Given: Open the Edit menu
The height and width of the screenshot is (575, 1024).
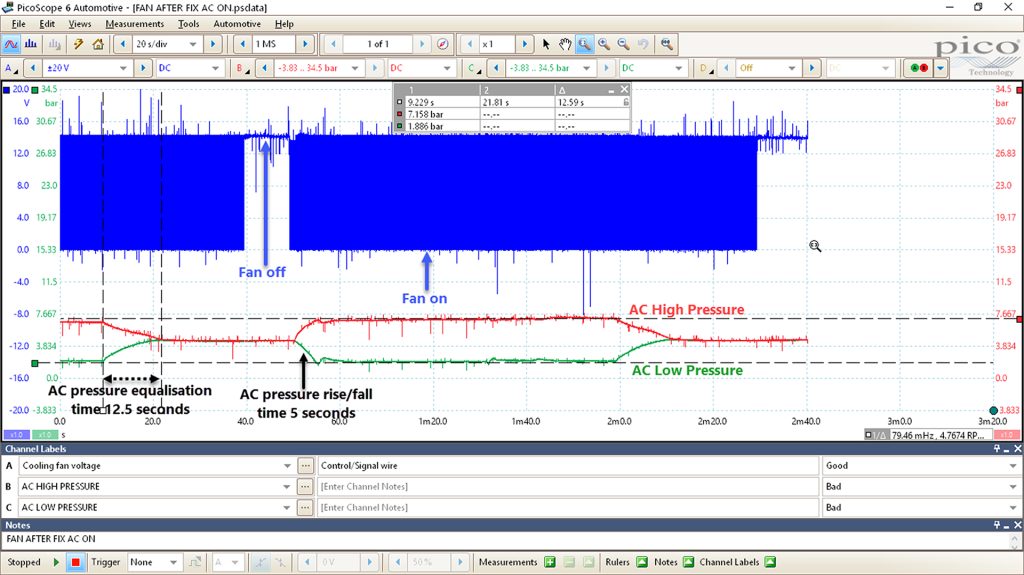Looking at the screenshot, I should pyautogui.click(x=47, y=24).
